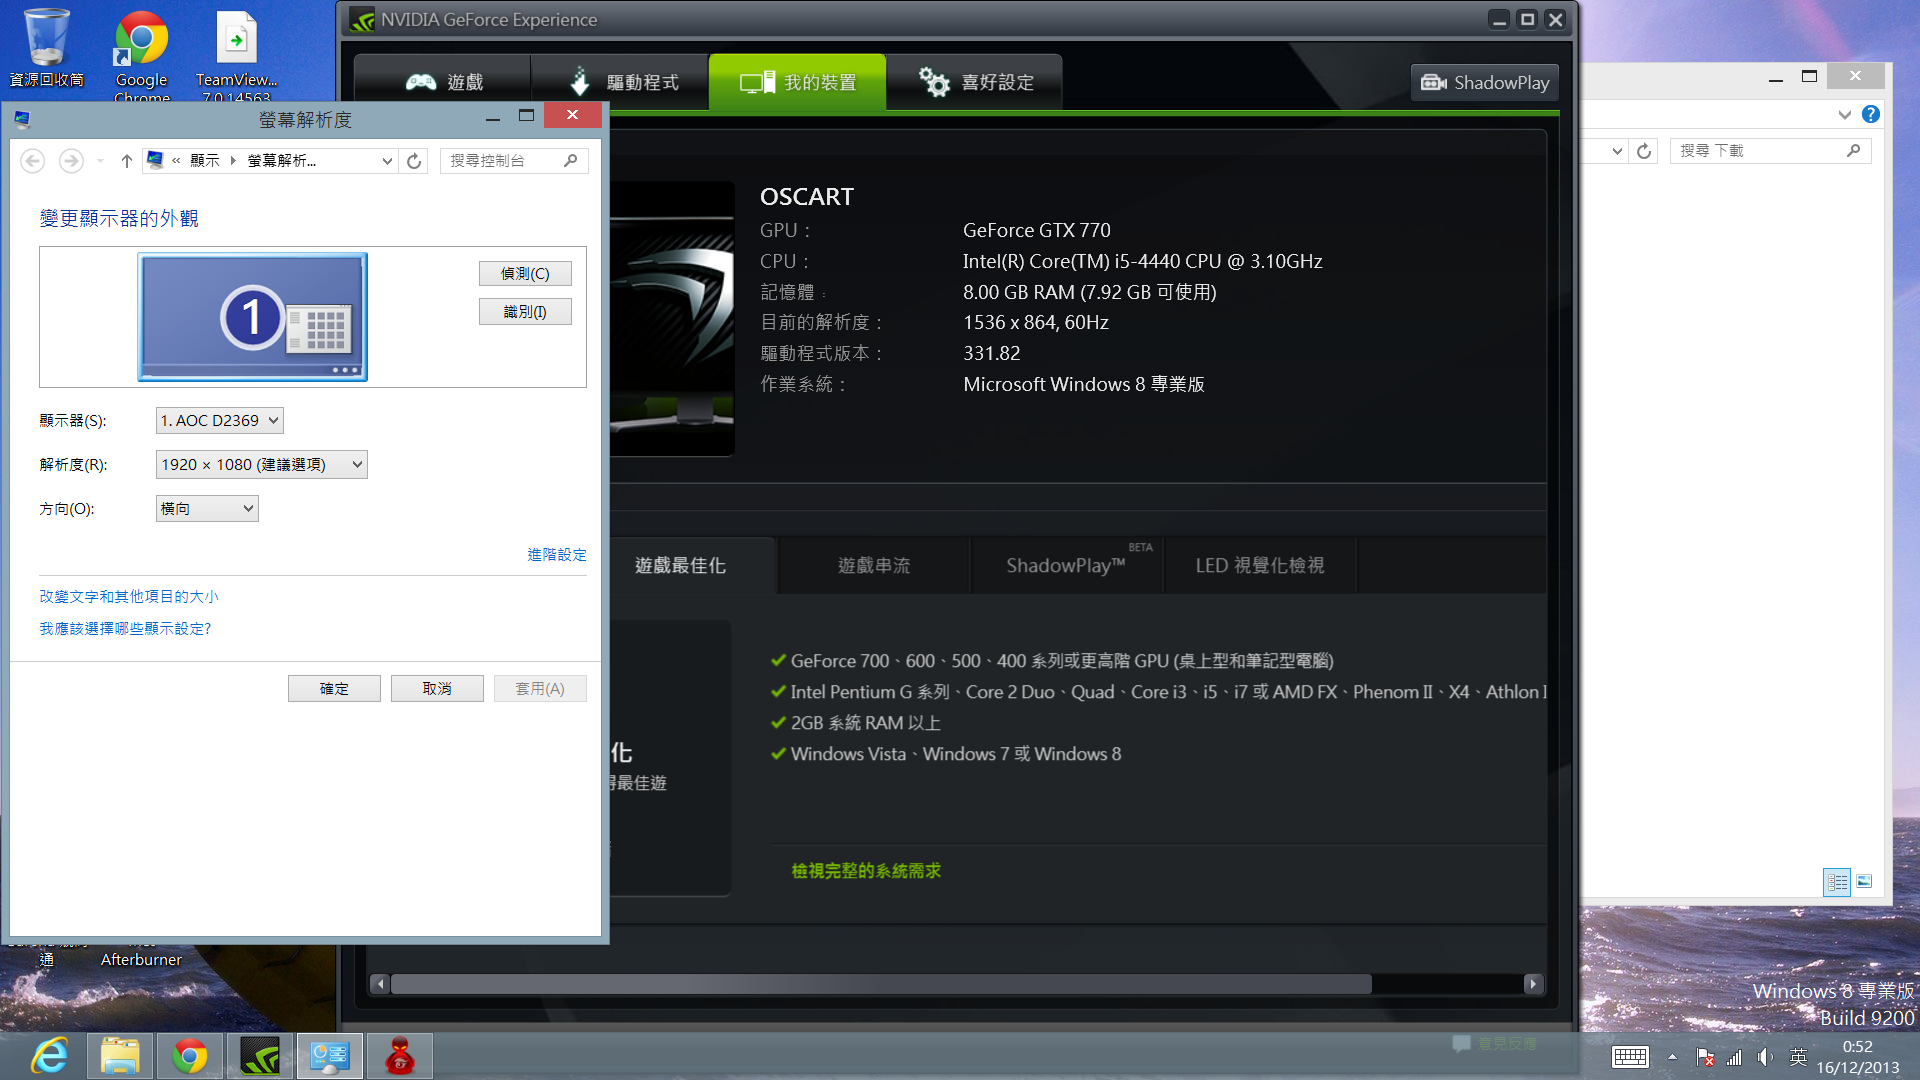Image resolution: width=1920 pixels, height=1080 pixels.
Task: Launch Google Chrome from desktop shortcut
Action: click(141, 55)
